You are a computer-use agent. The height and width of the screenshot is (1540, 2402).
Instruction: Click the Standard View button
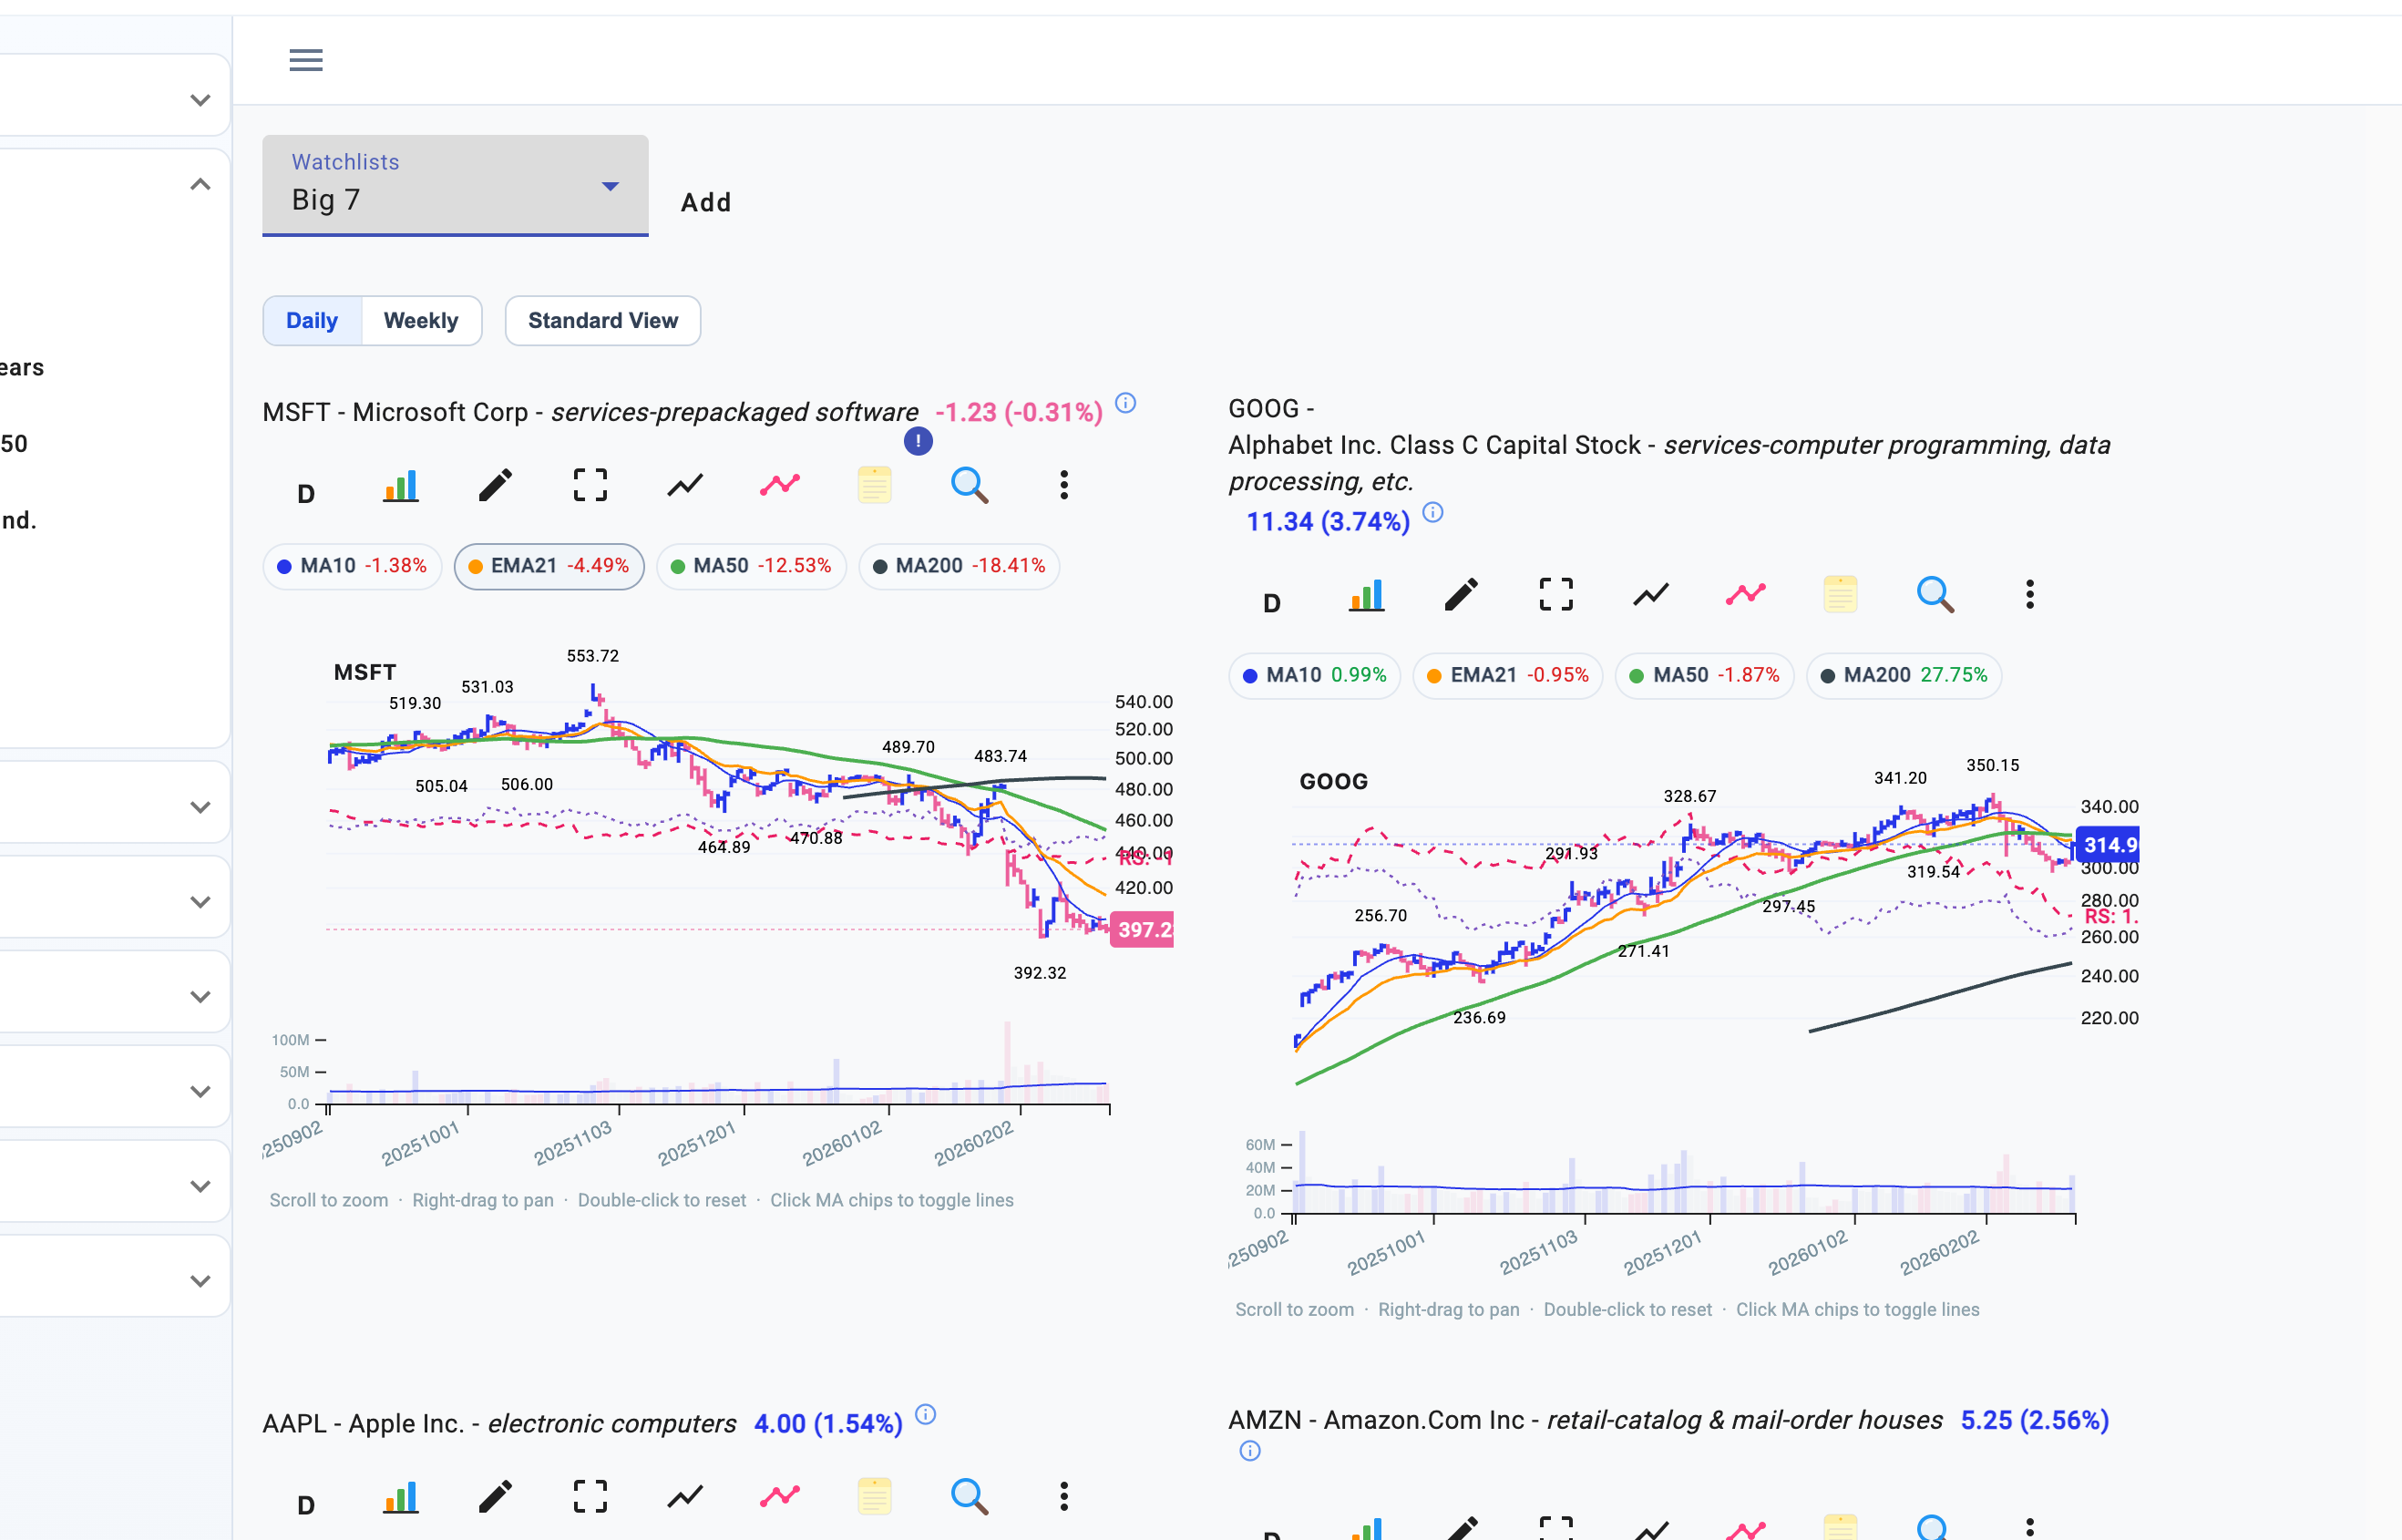602,320
